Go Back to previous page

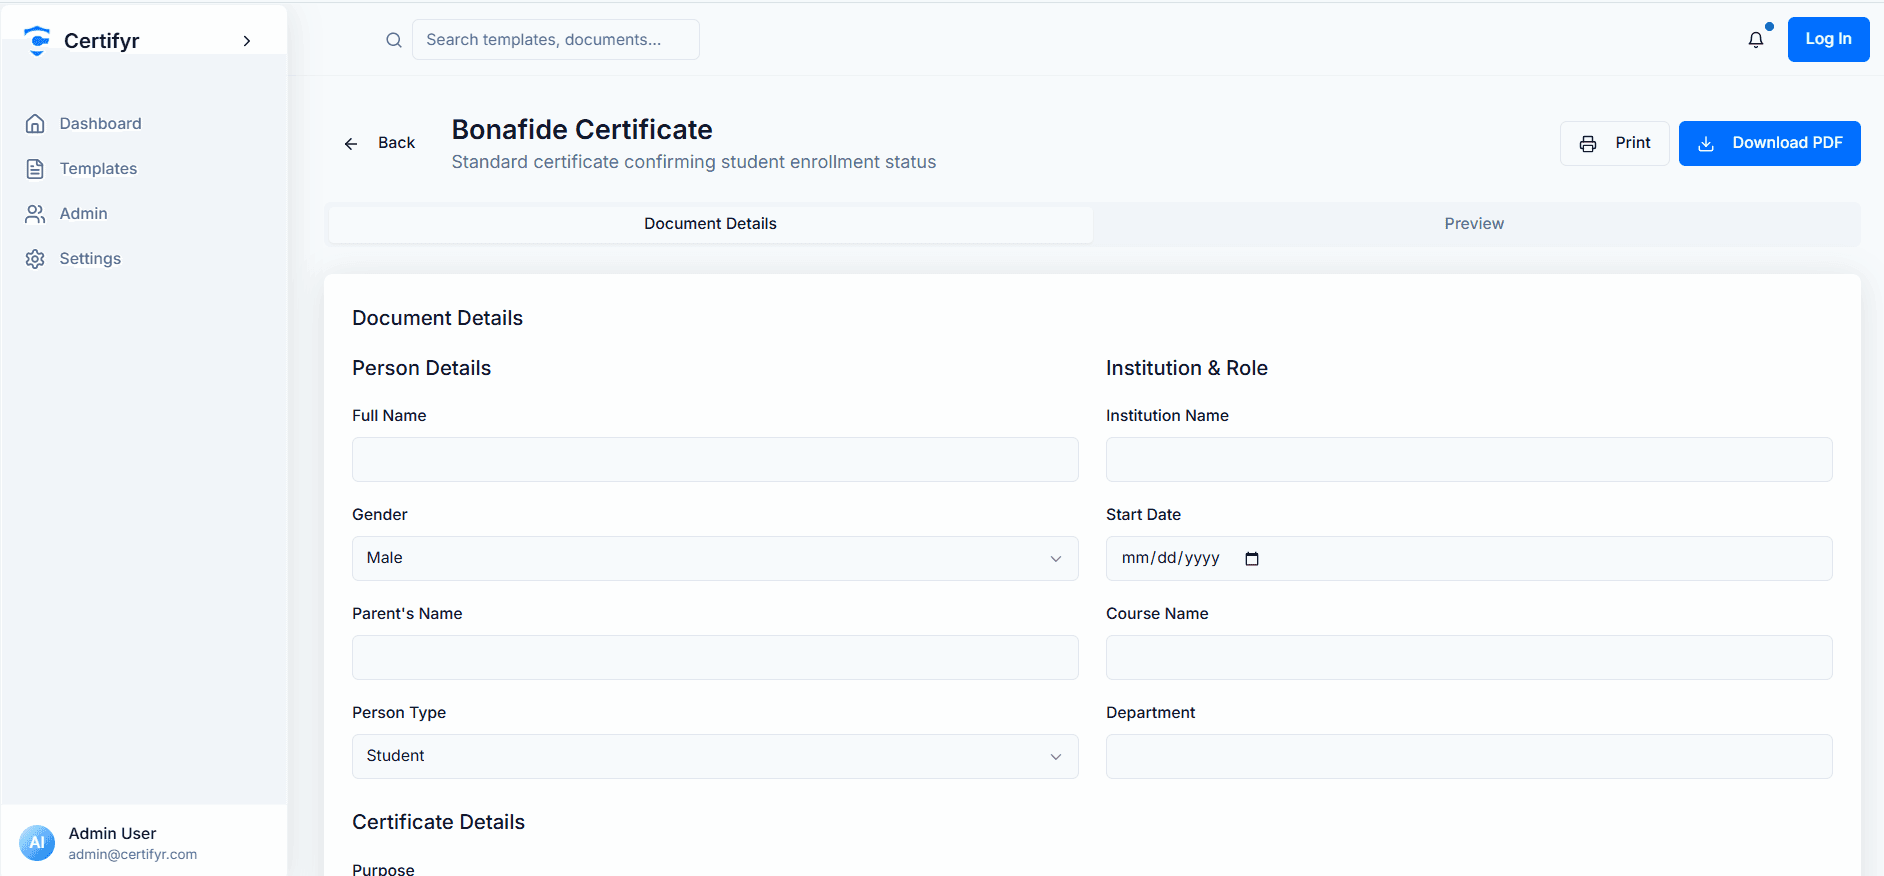pos(379,143)
